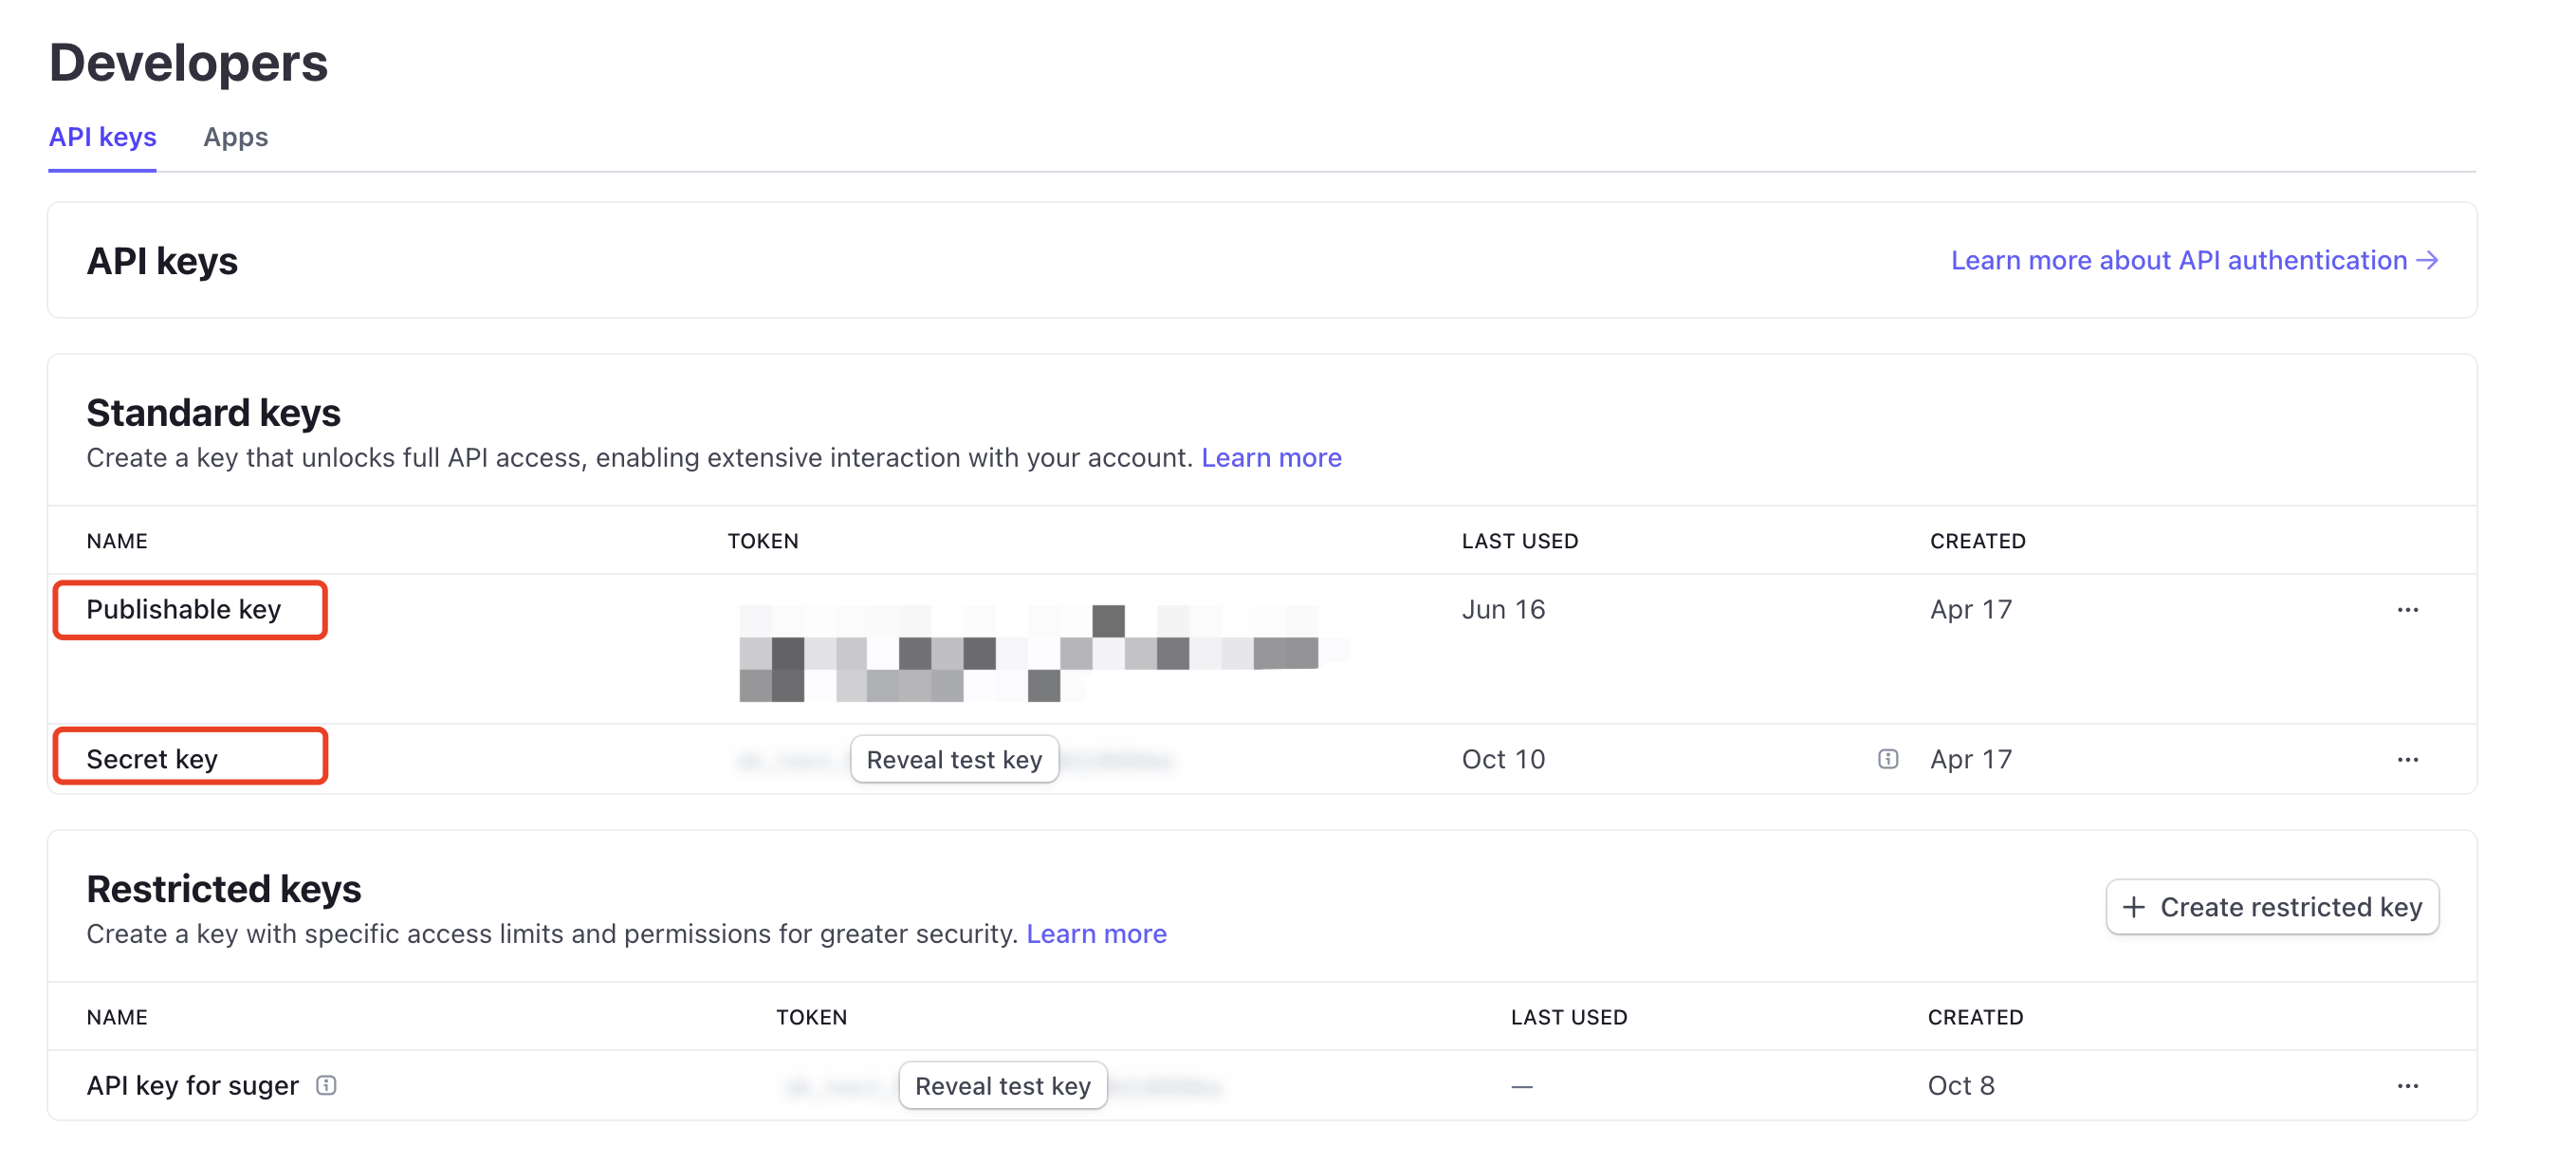The width and height of the screenshot is (2576, 1163).
Task: Switch to the Apps tab
Action: tap(235, 137)
